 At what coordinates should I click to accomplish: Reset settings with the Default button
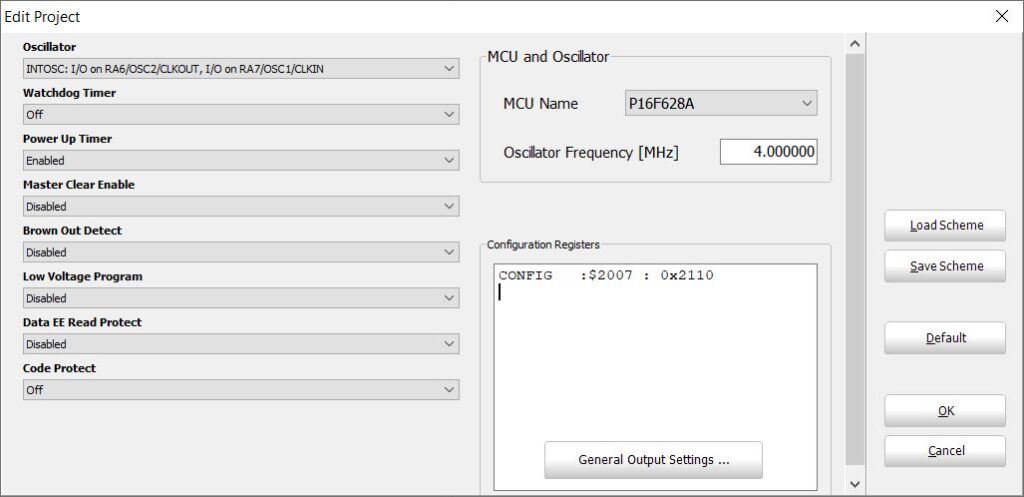coord(945,338)
